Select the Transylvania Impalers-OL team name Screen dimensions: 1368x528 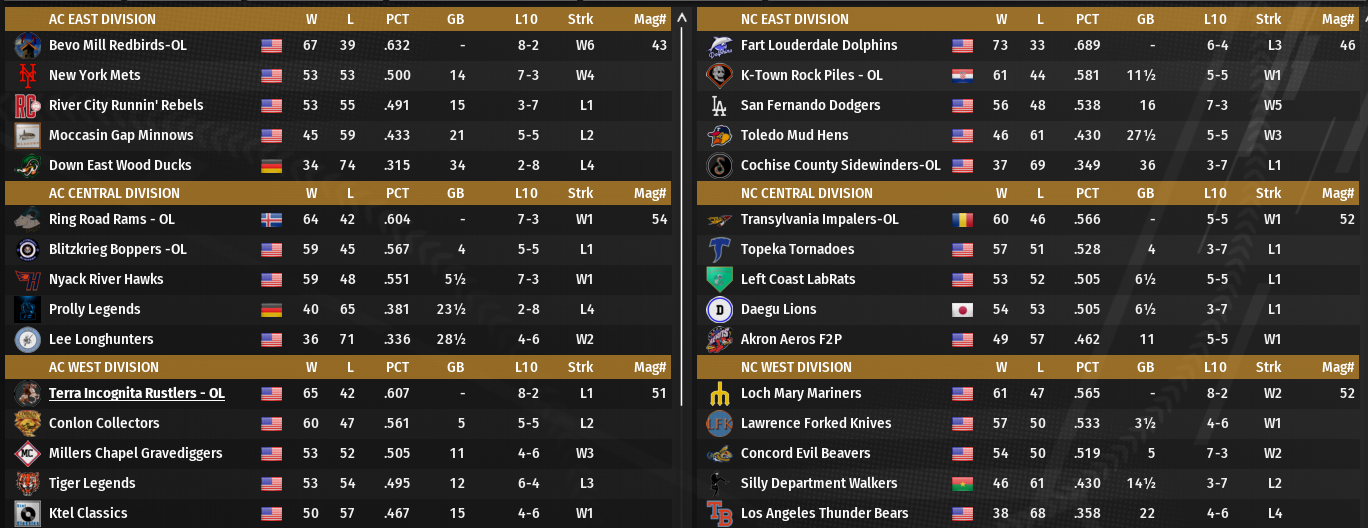819,219
